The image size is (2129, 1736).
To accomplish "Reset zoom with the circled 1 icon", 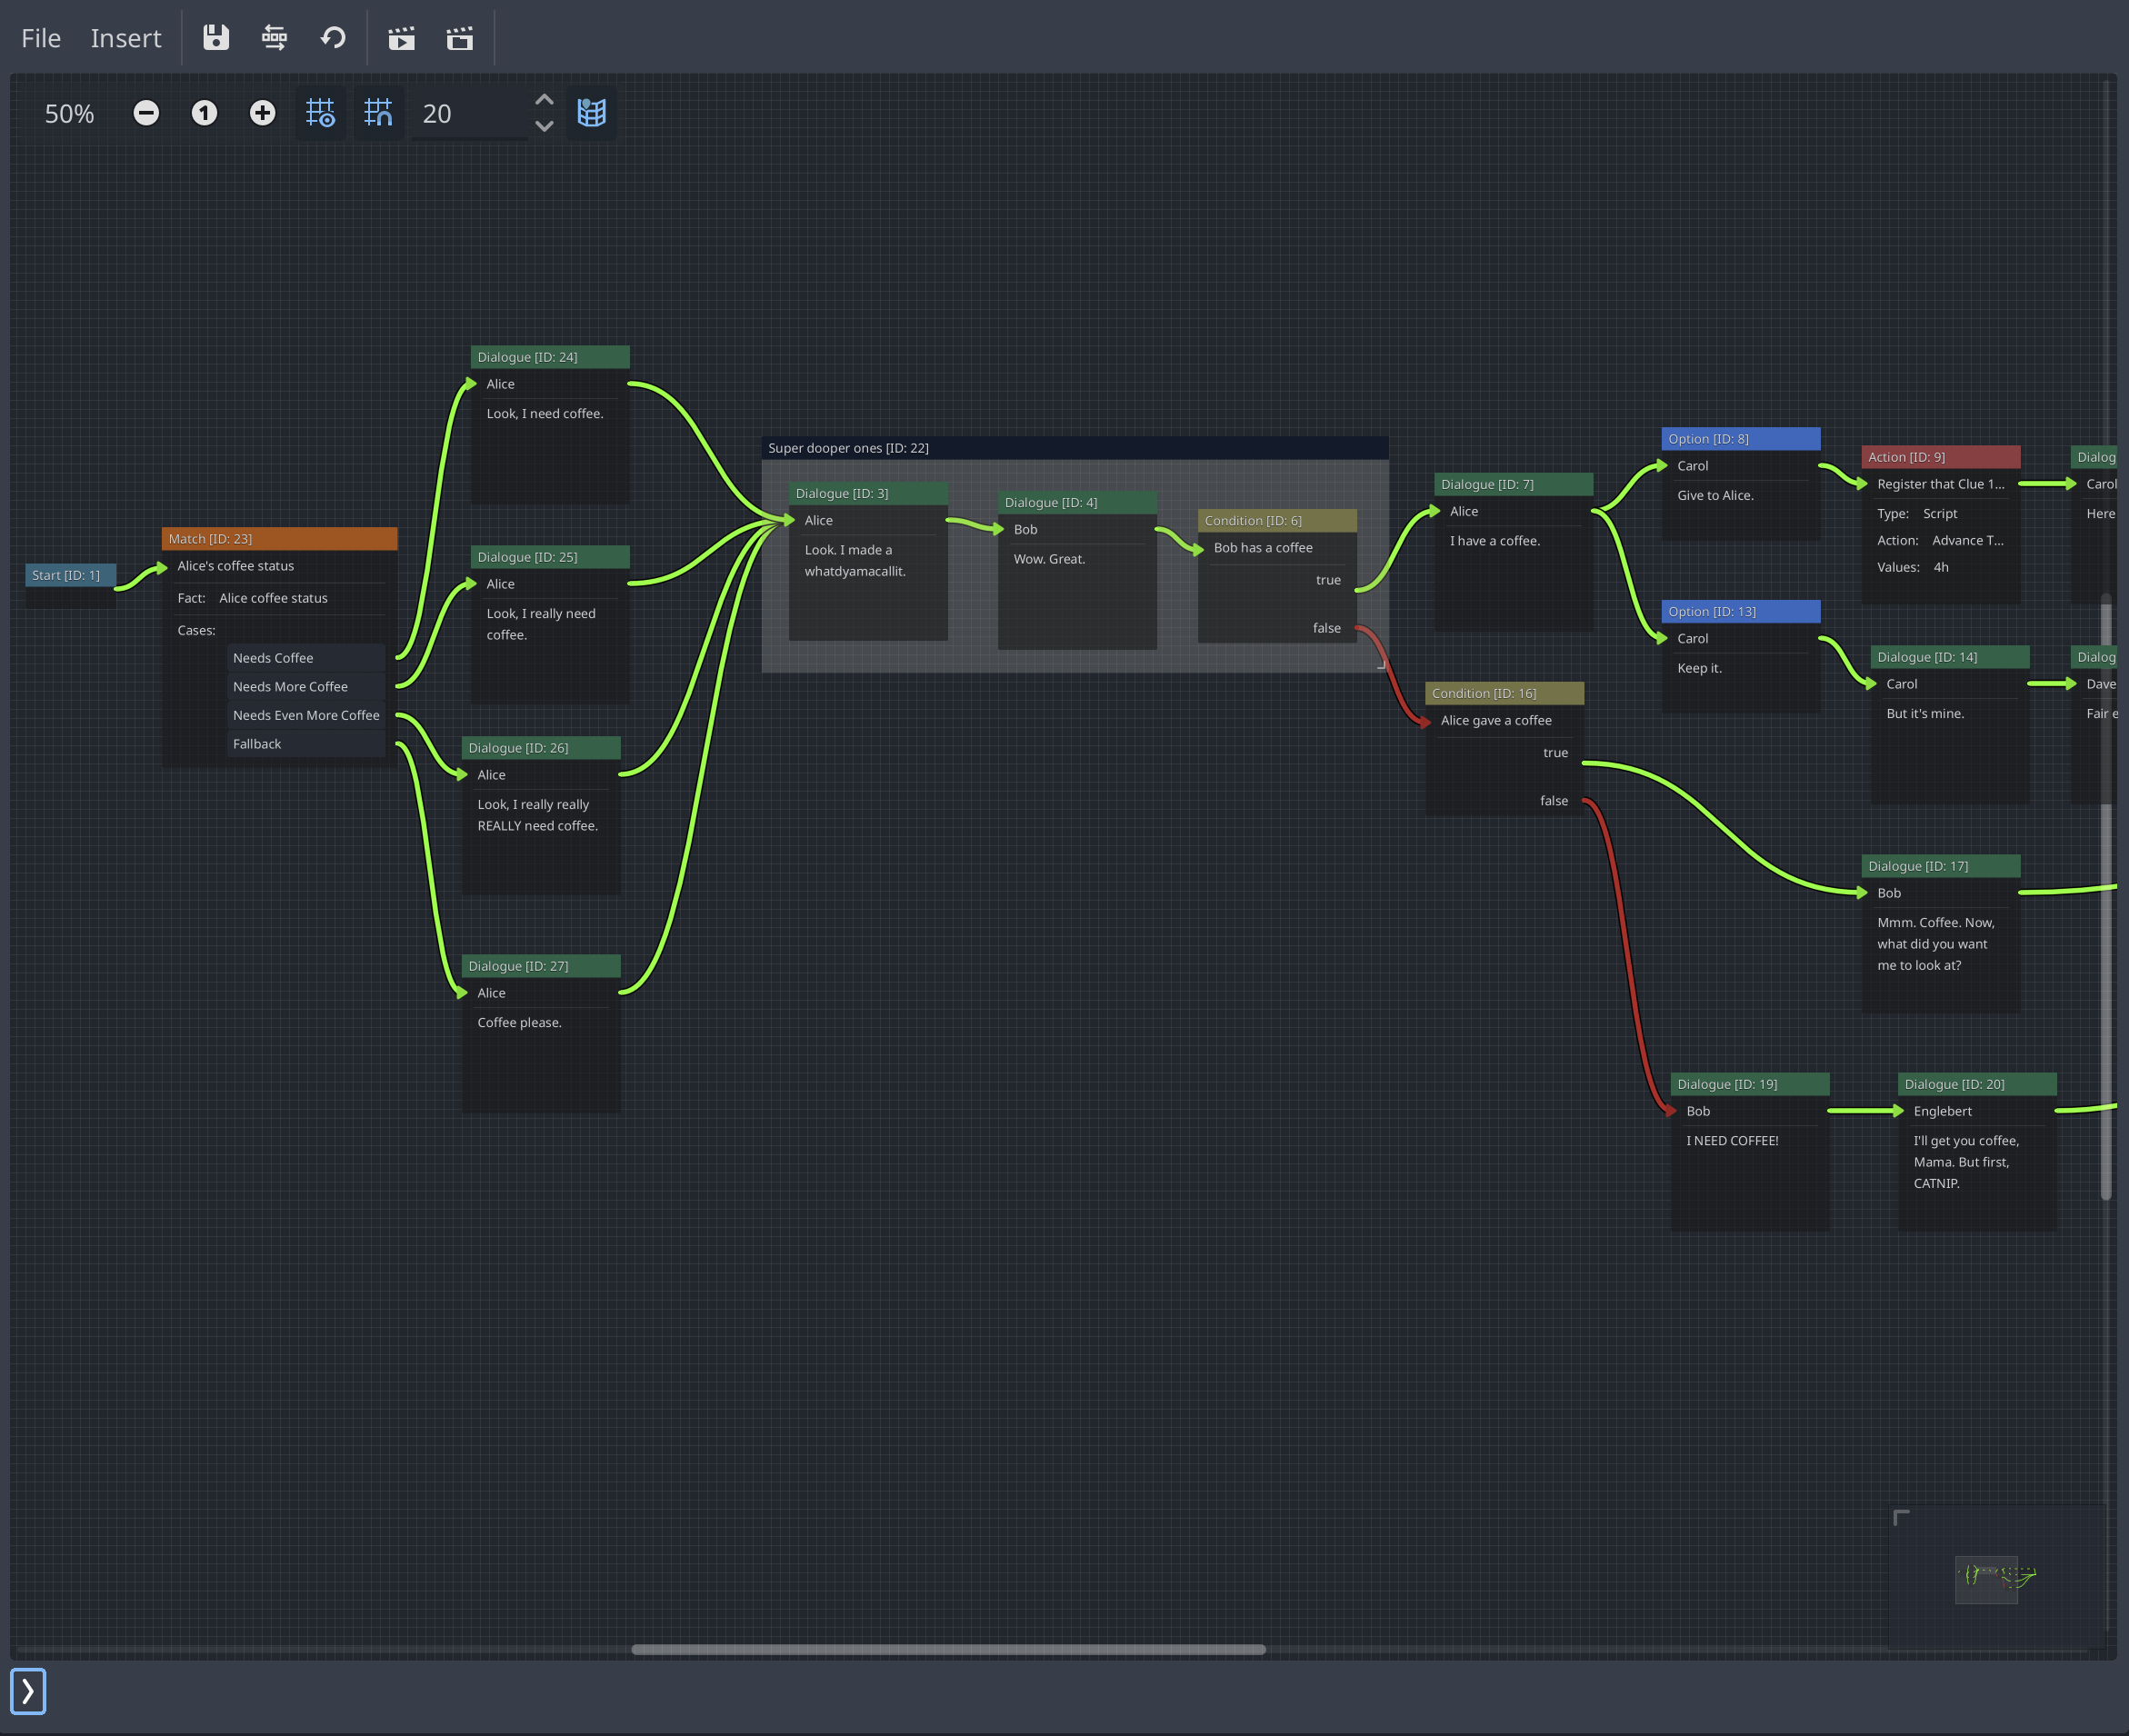I will click(x=204, y=113).
